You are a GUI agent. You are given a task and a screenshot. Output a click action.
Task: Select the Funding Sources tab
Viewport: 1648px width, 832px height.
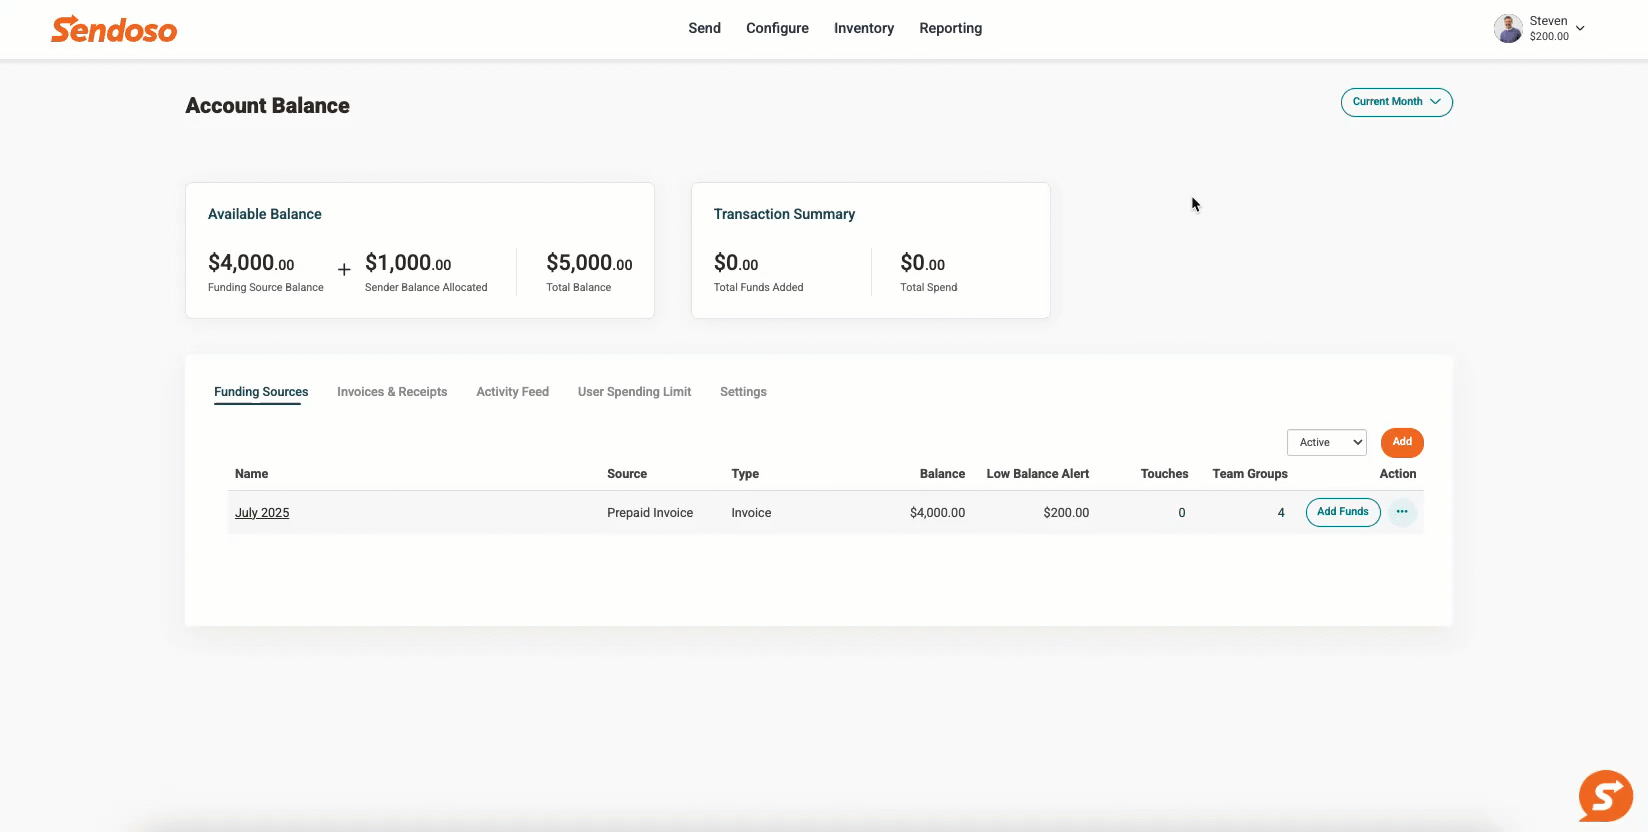[x=261, y=392]
